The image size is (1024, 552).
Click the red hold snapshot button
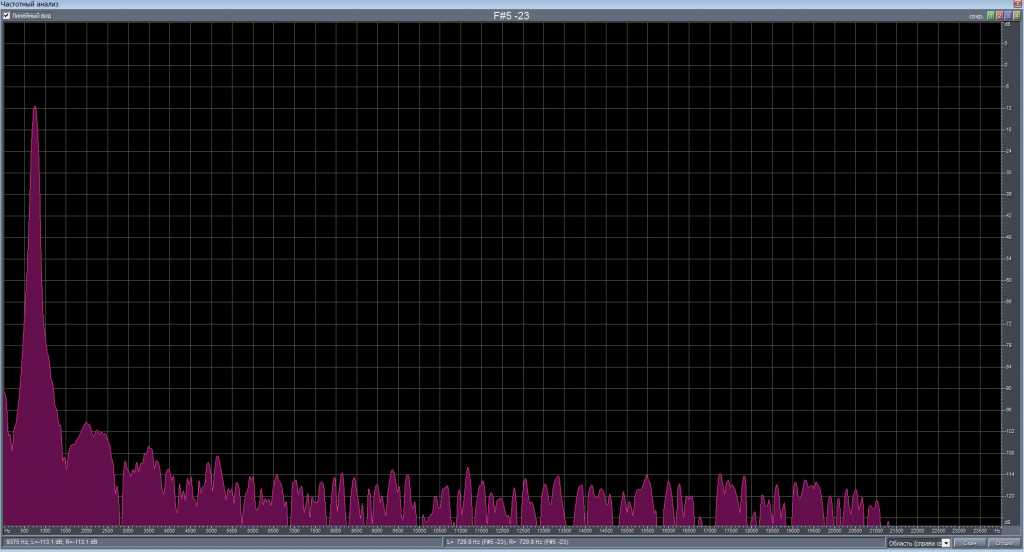pos(999,16)
